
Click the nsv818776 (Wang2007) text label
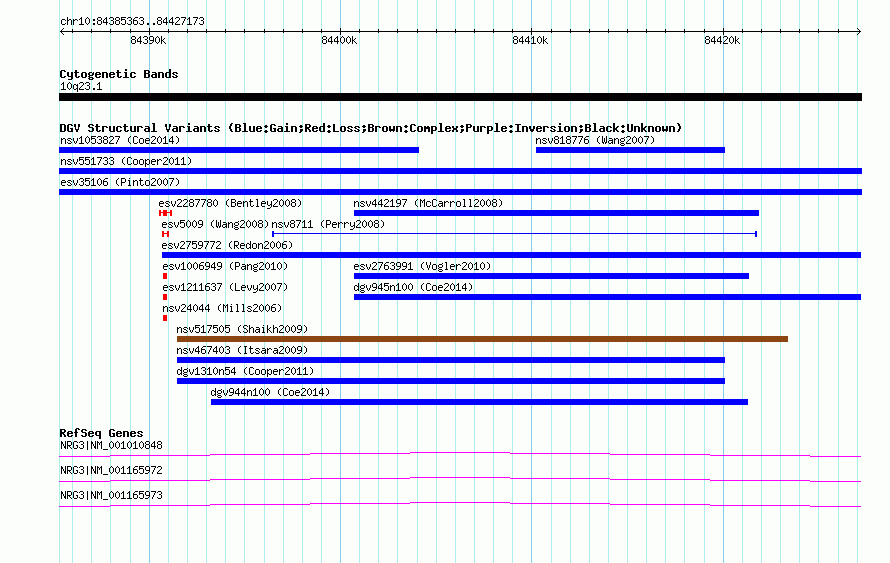(595, 140)
